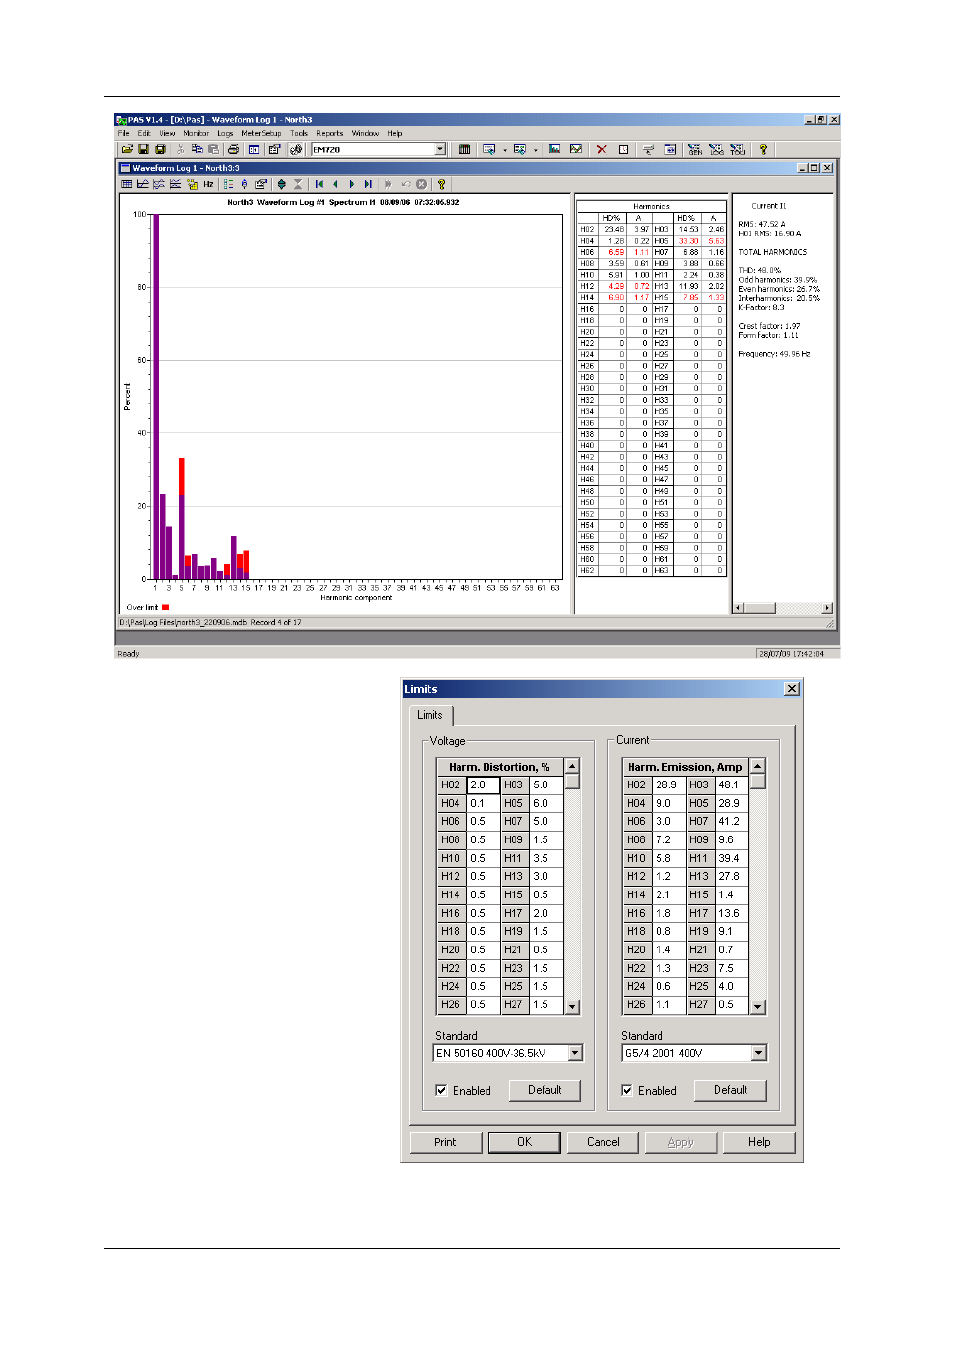Click the Copy icon in main toolbar

[x=197, y=149]
